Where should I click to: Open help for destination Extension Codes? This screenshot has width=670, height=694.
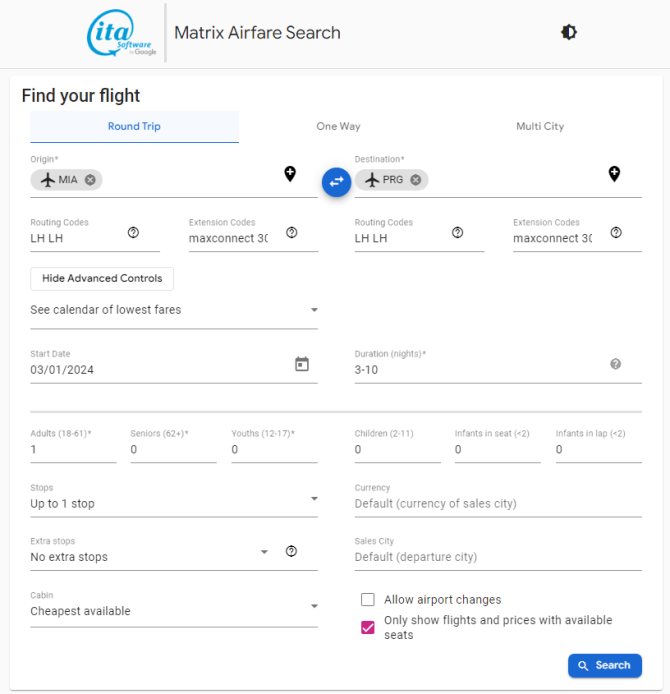pyautogui.click(x=616, y=232)
